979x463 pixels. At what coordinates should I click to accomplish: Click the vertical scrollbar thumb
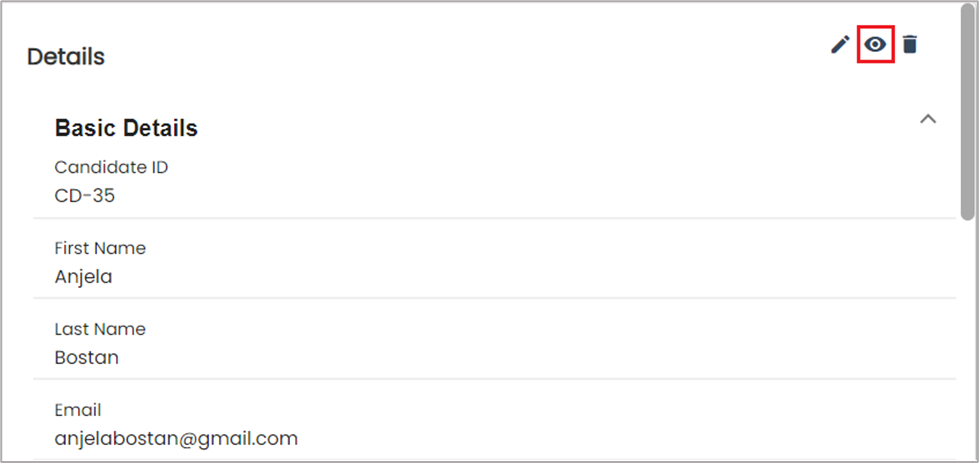coord(967,160)
